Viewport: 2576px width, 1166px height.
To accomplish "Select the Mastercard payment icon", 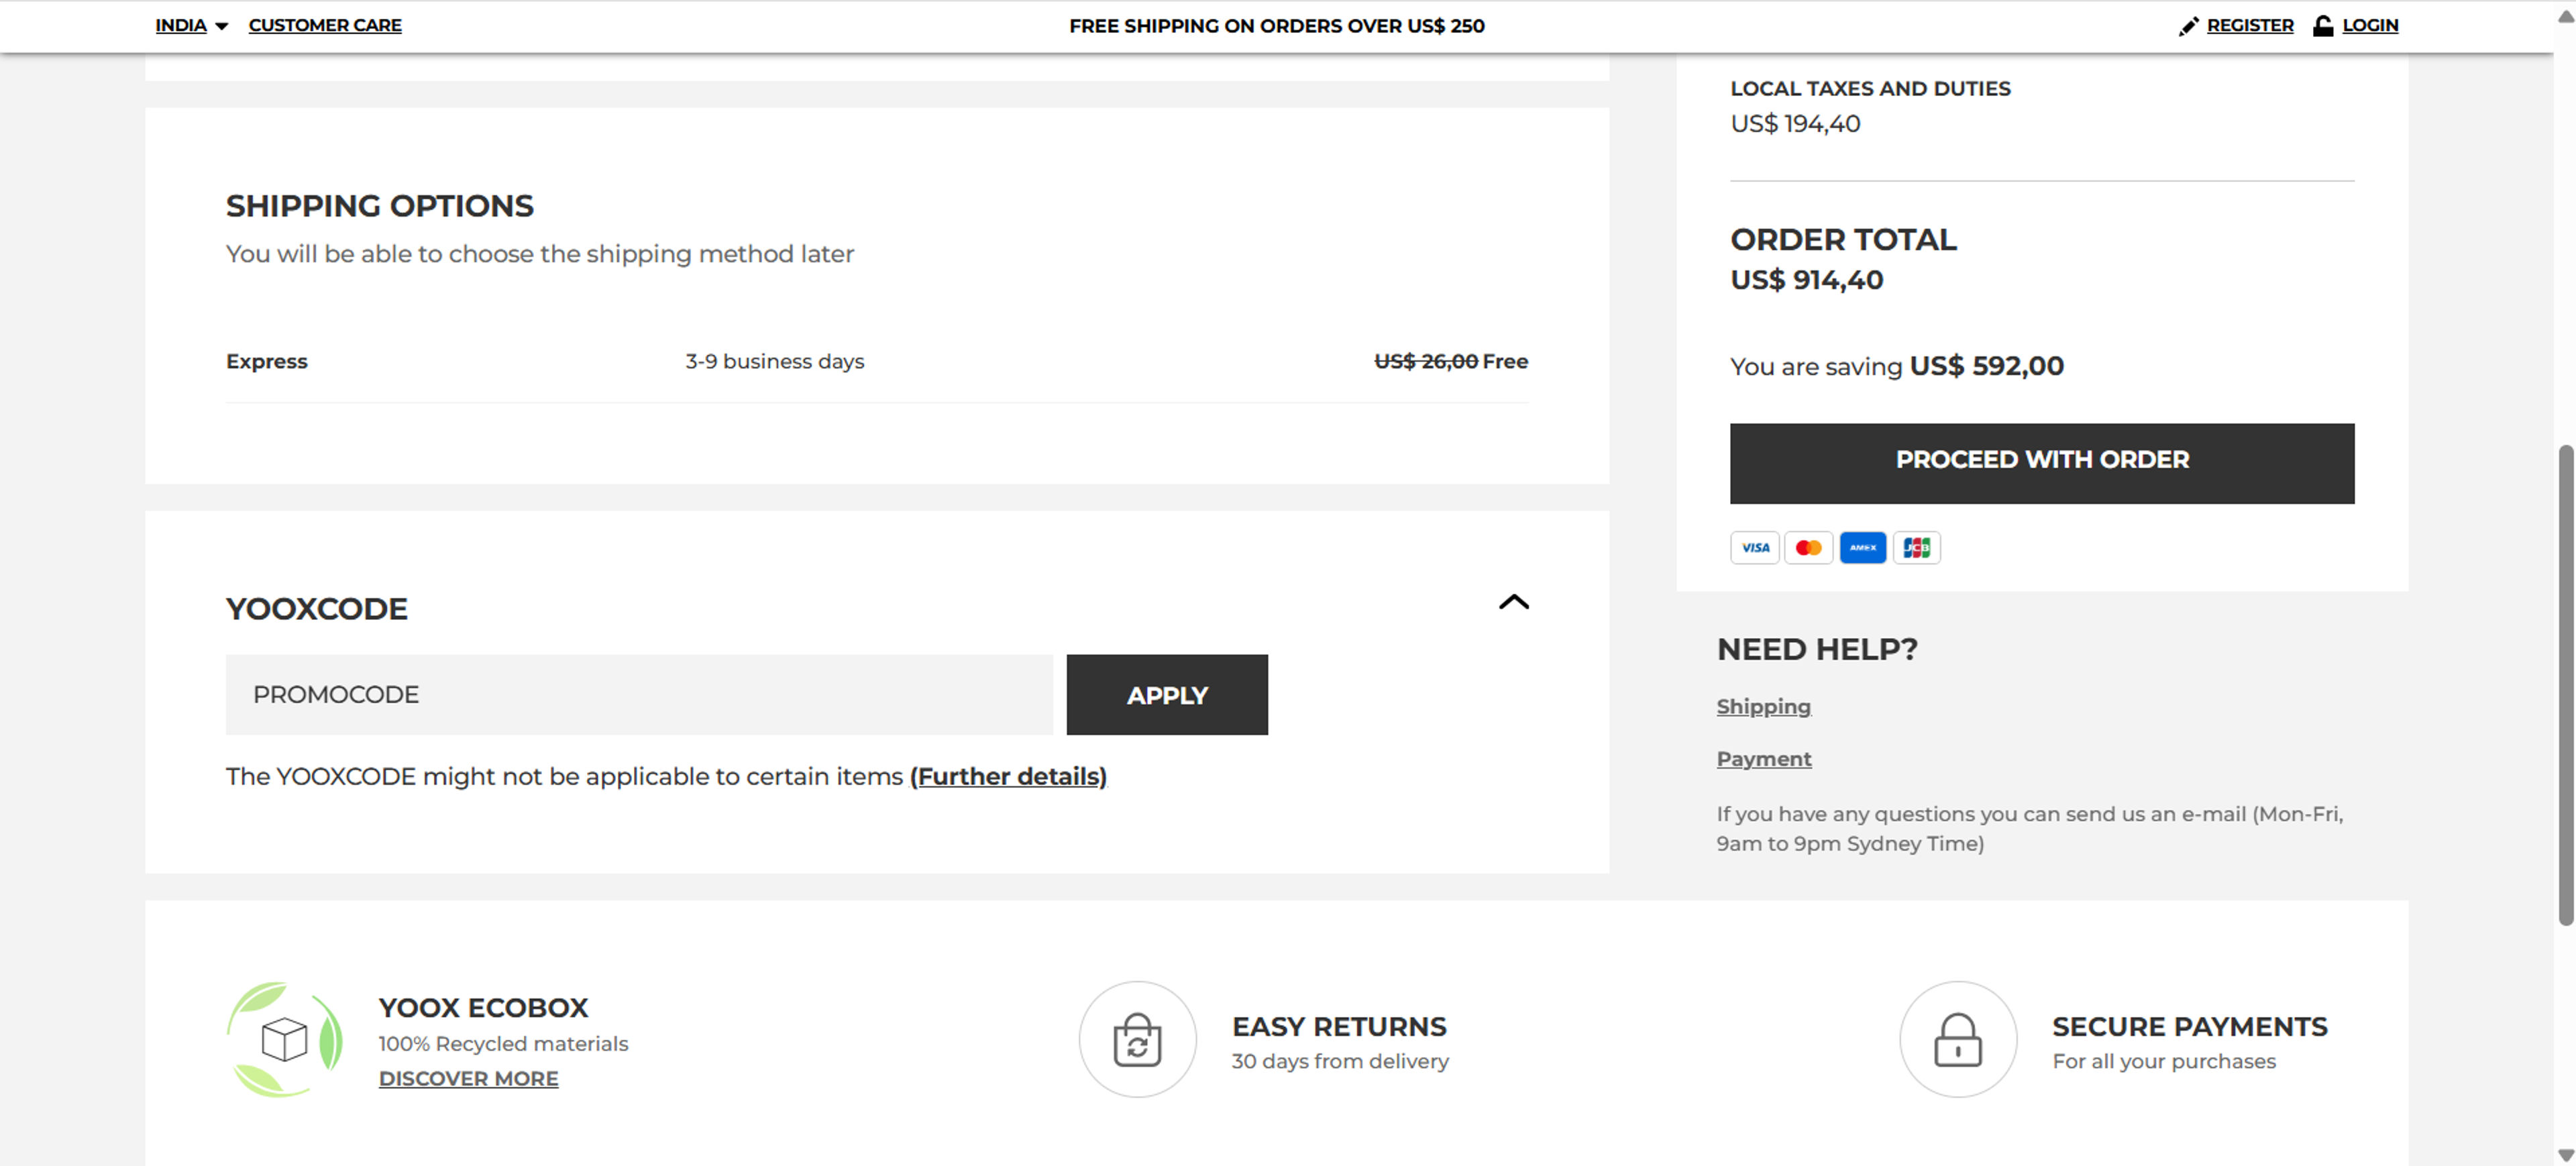I will tap(1808, 547).
